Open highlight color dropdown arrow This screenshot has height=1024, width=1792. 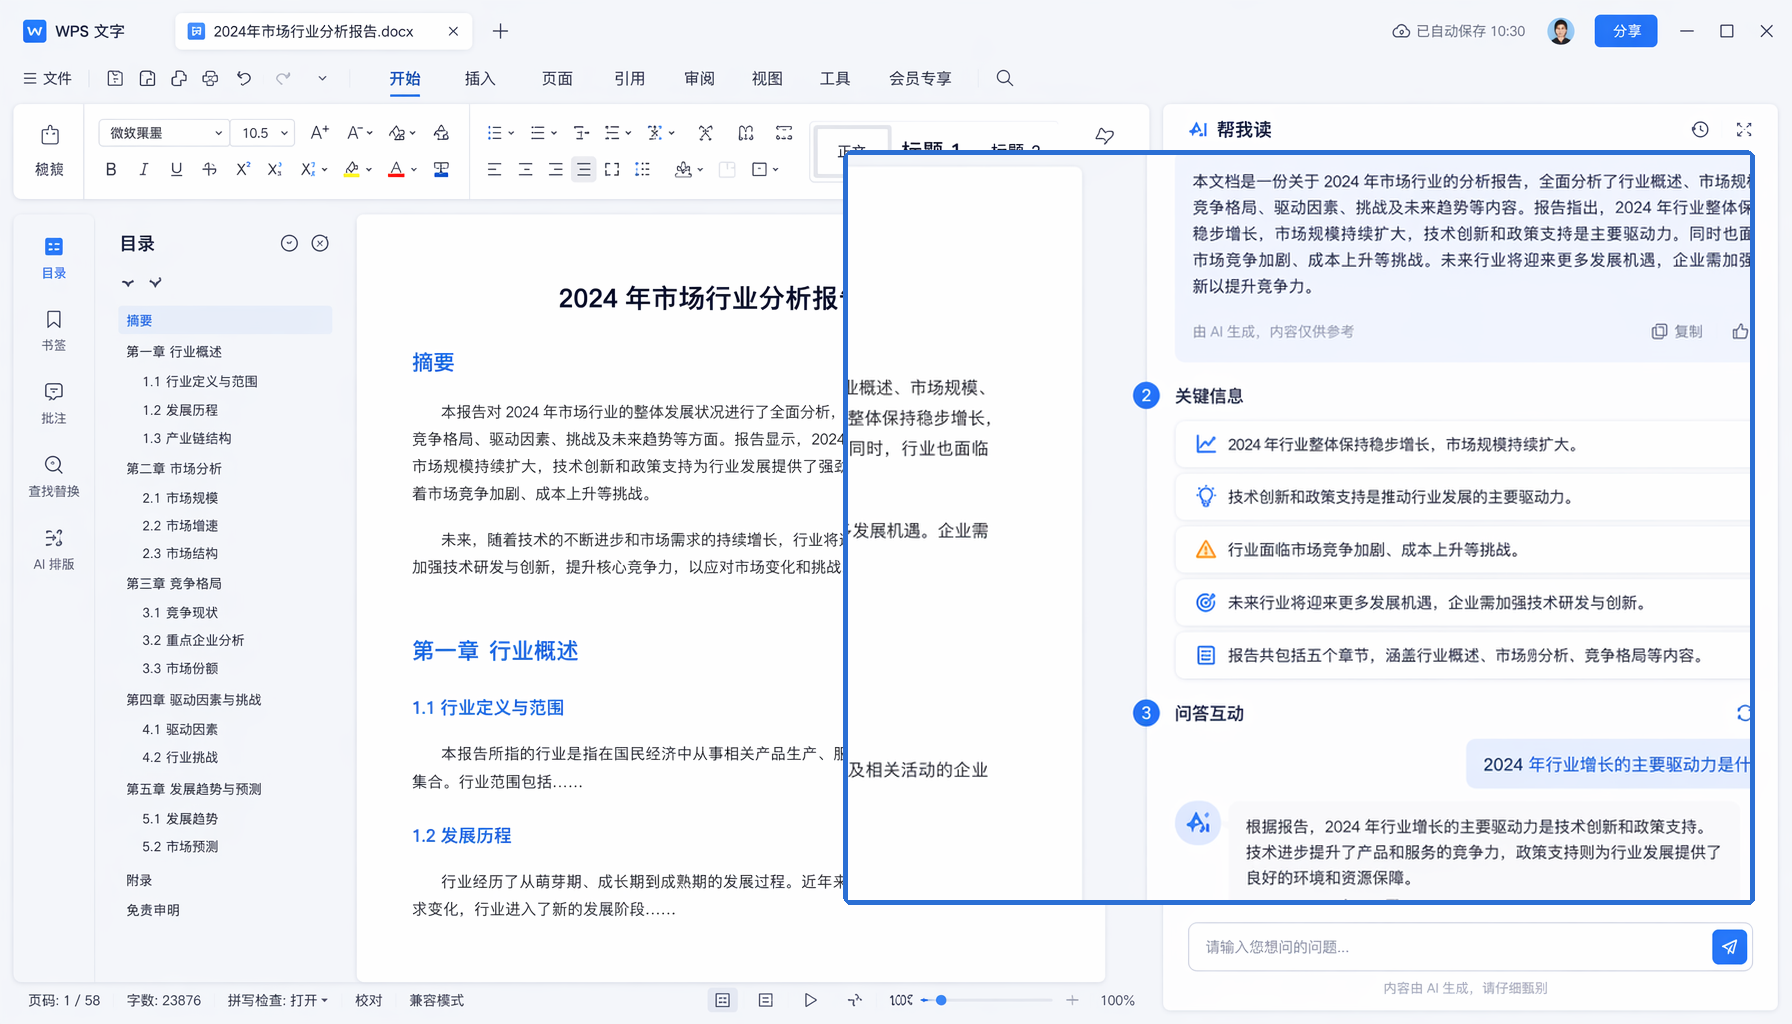369,170
